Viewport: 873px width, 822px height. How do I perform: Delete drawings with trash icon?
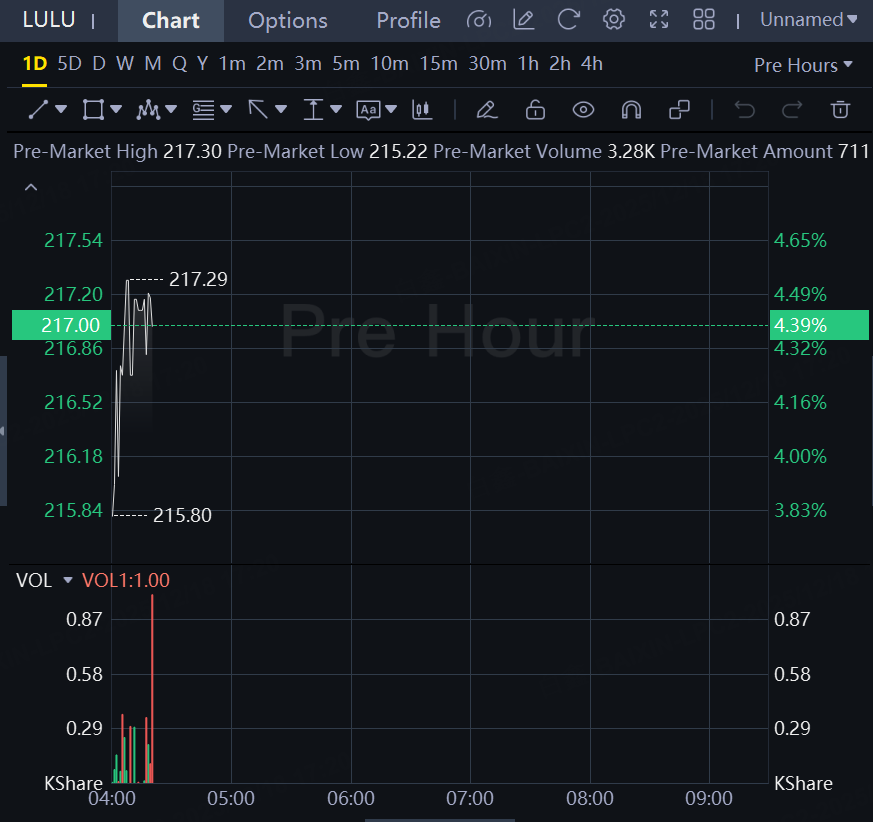coord(840,109)
